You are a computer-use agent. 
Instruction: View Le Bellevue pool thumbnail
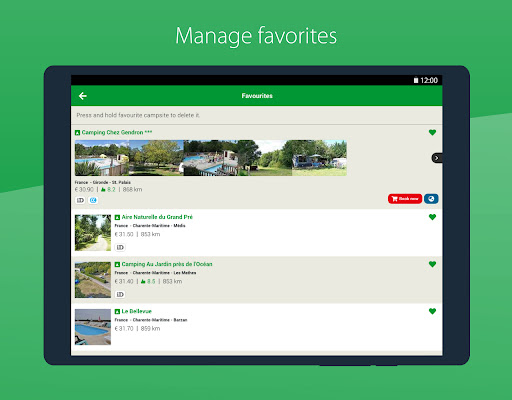click(x=93, y=327)
